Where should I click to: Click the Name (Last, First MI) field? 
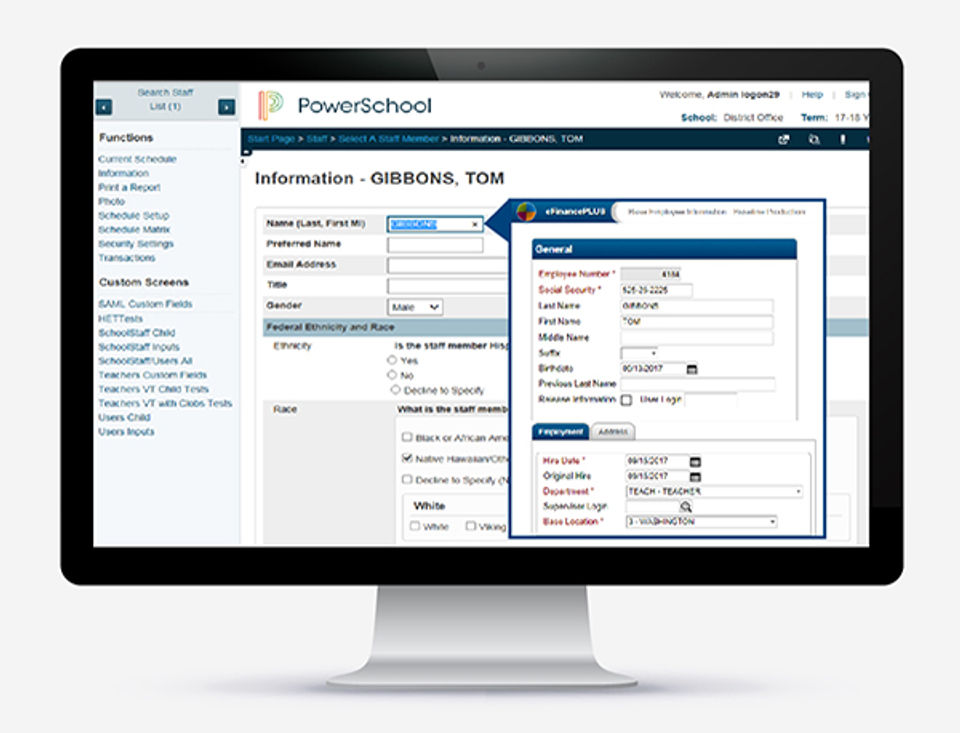click(x=435, y=225)
